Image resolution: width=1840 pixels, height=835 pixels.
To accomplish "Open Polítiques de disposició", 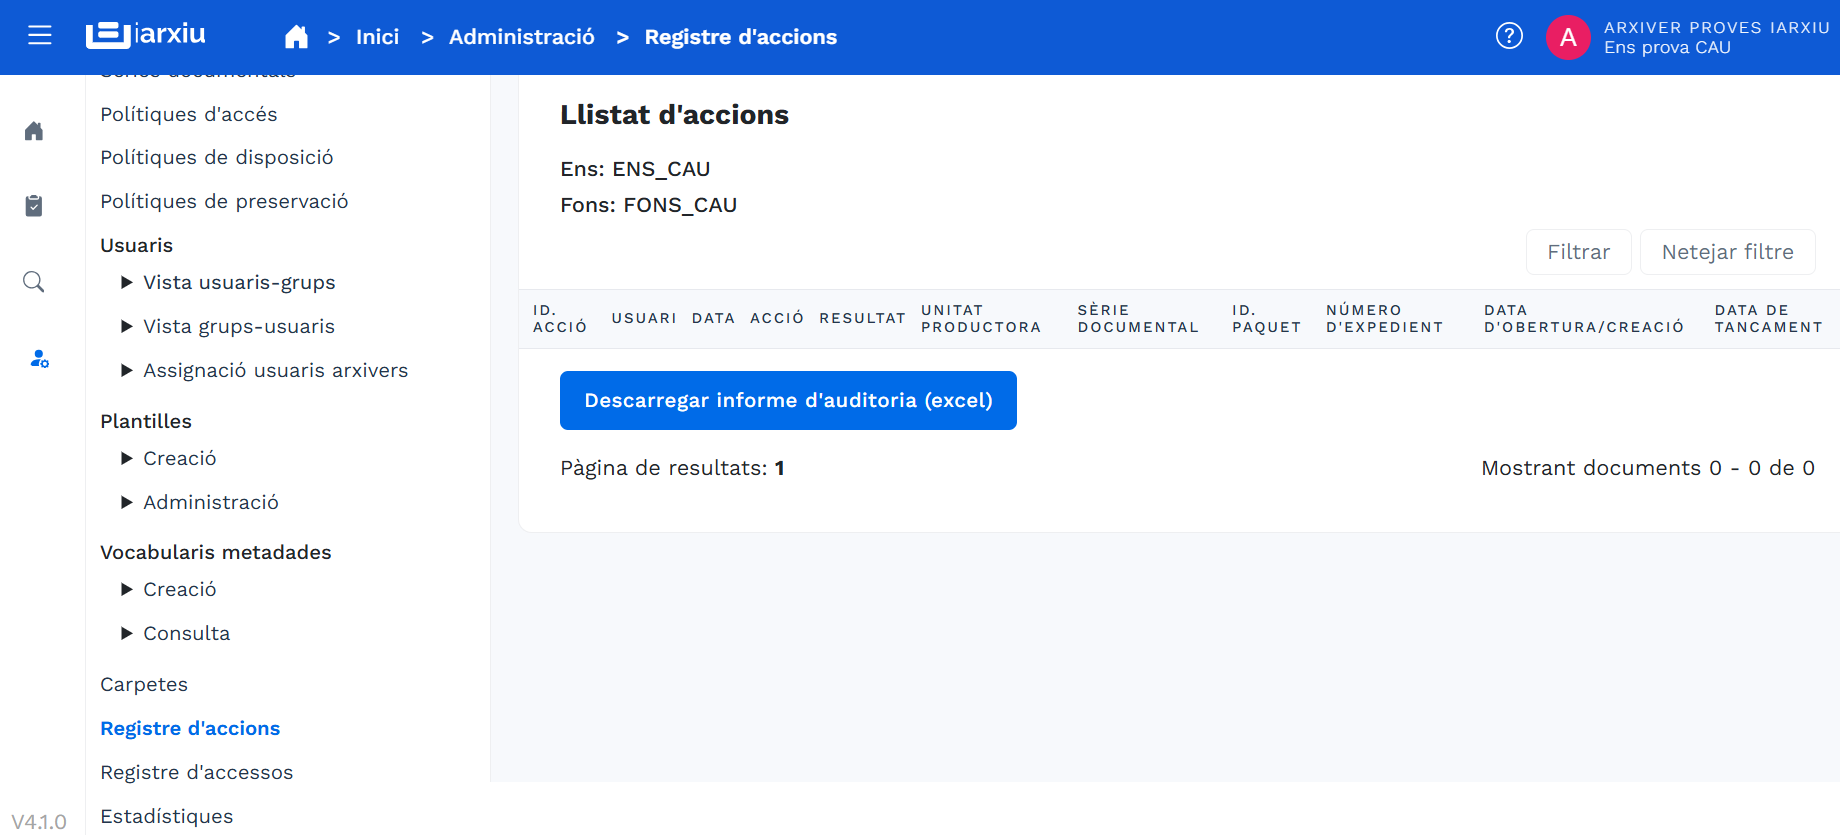I will click(216, 157).
